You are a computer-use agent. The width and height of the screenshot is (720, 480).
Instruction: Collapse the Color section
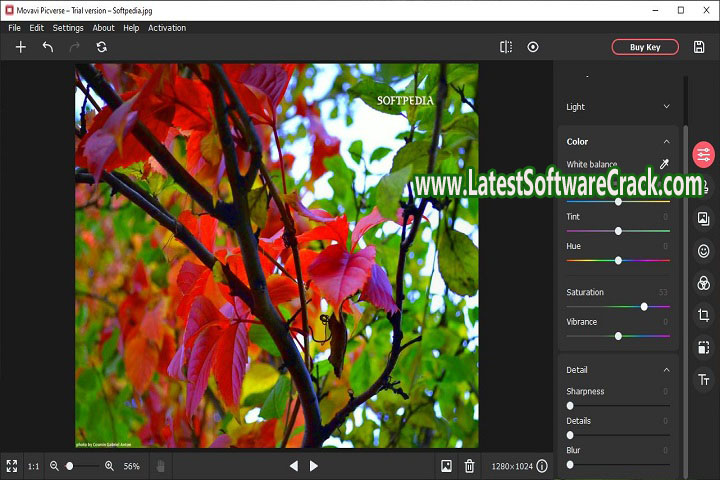[x=666, y=142]
